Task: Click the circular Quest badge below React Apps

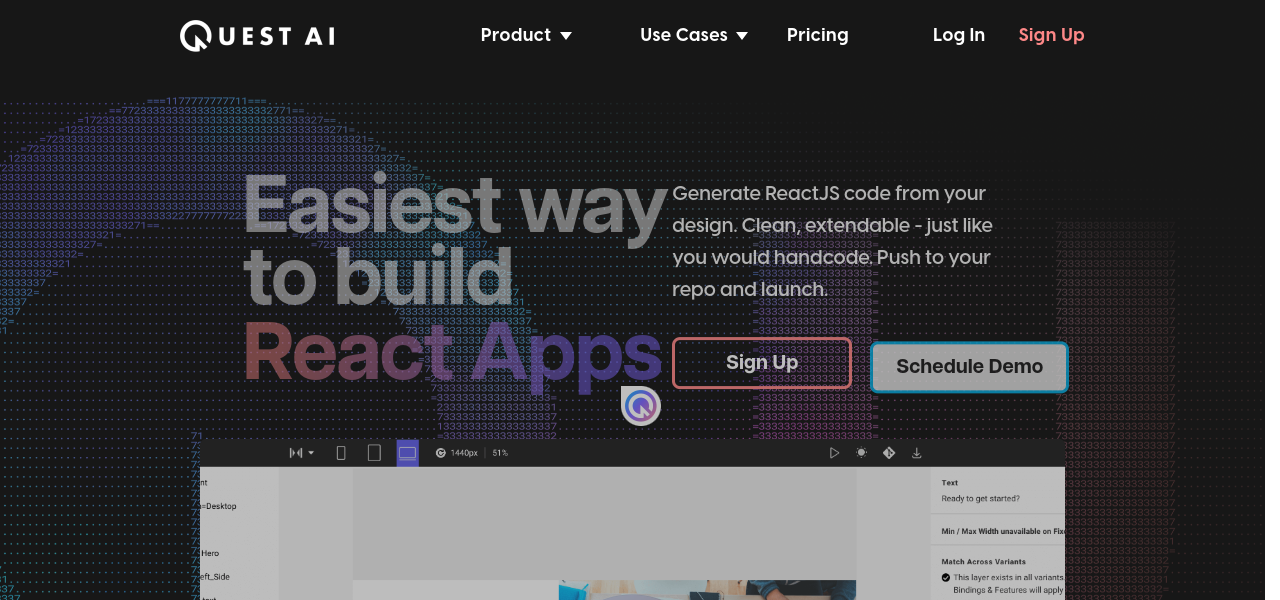Action: 641,406
